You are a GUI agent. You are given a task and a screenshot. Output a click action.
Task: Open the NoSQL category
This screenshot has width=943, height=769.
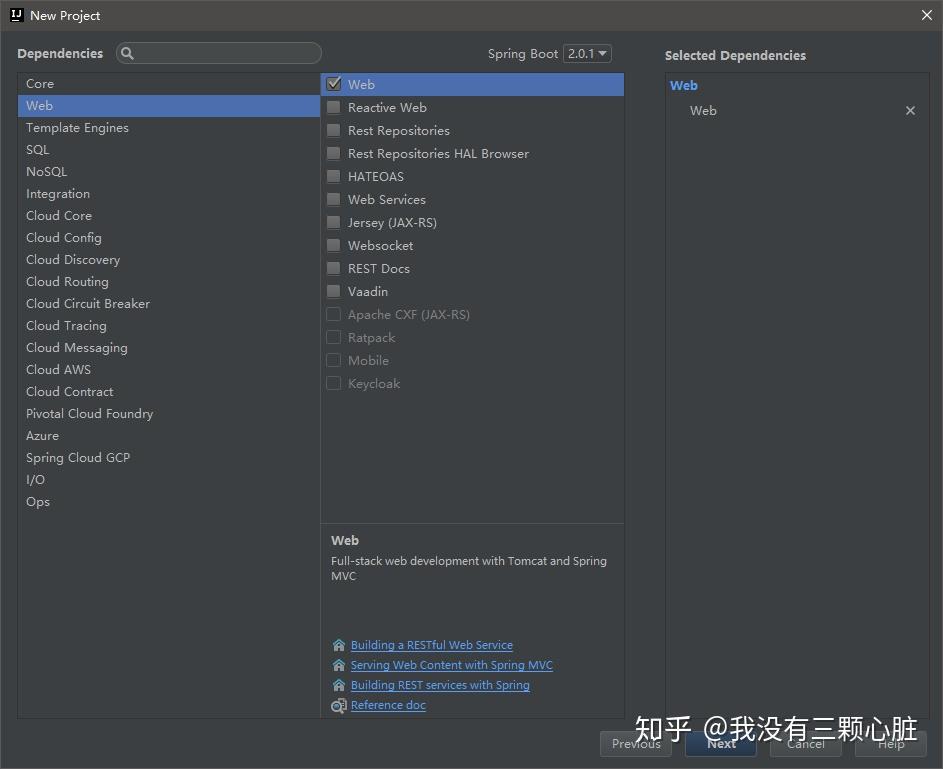click(169, 172)
